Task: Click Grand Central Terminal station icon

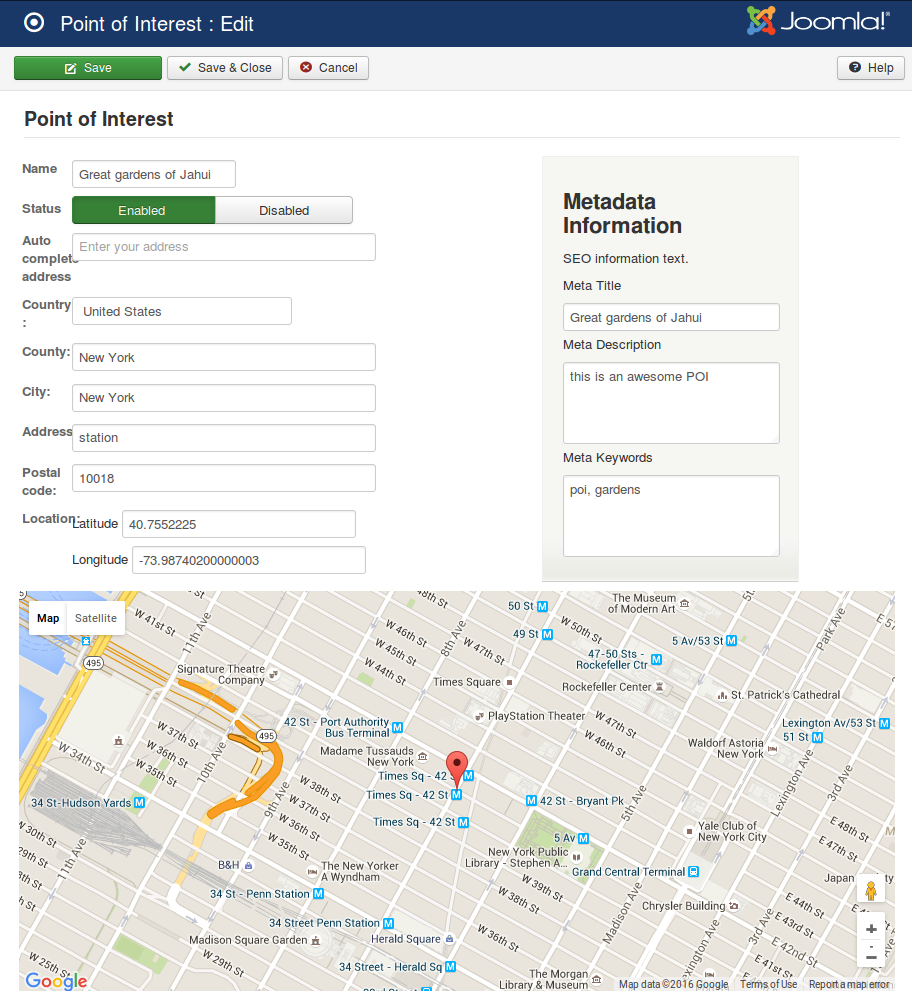Action: (x=694, y=871)
